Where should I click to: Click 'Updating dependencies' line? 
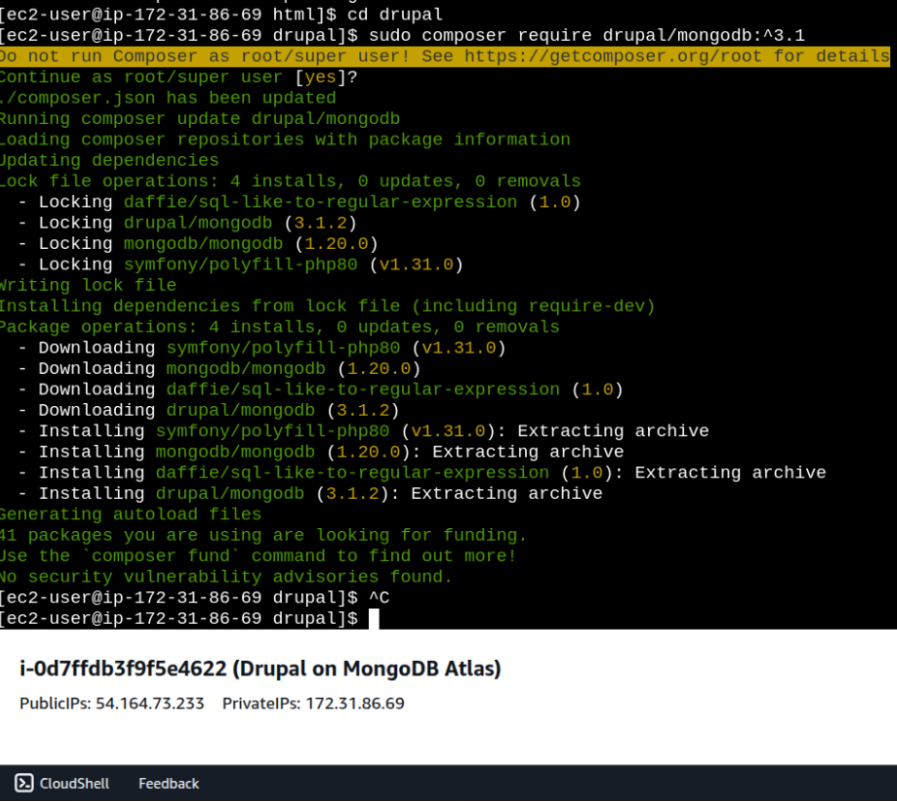pos(109,160)
